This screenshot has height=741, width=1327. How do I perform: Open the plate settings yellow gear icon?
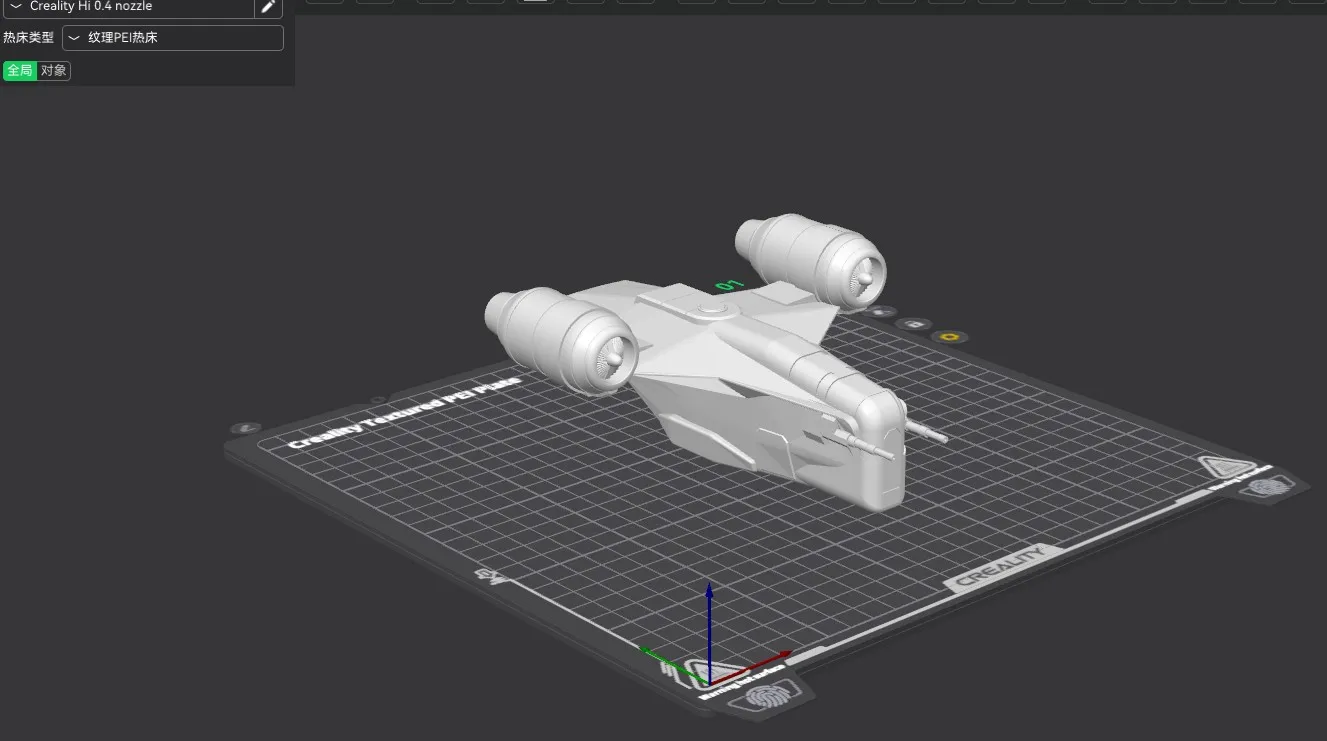(950, 336)
